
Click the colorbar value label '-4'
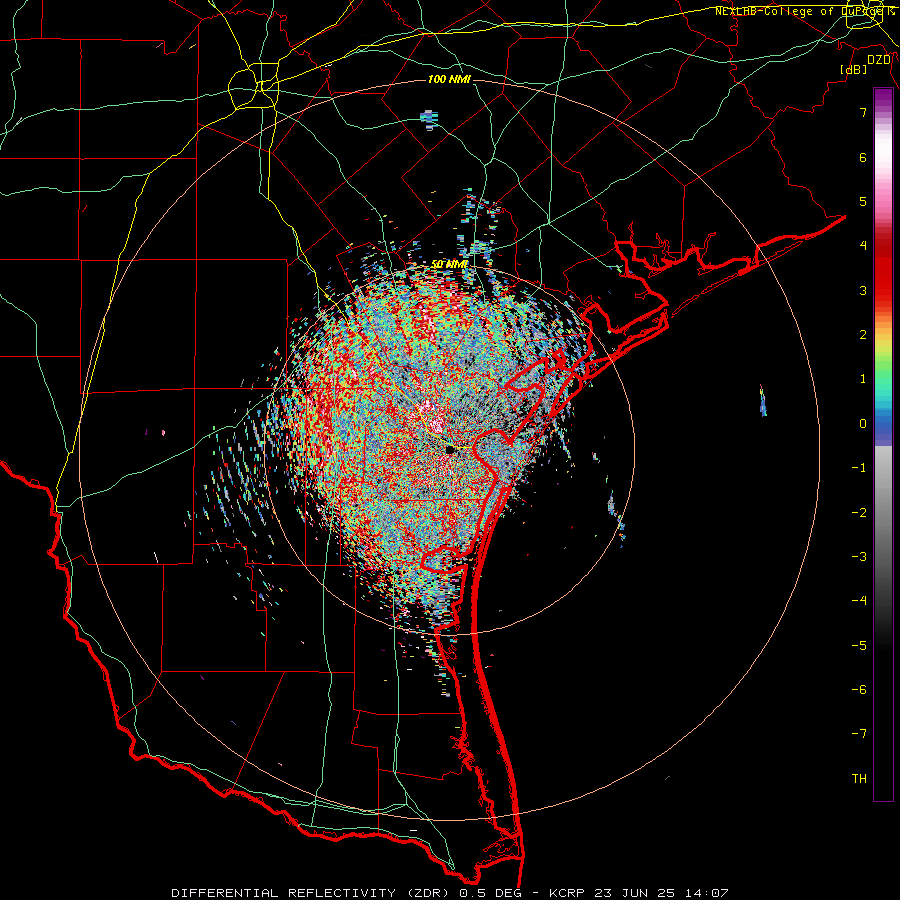(859, 600)
